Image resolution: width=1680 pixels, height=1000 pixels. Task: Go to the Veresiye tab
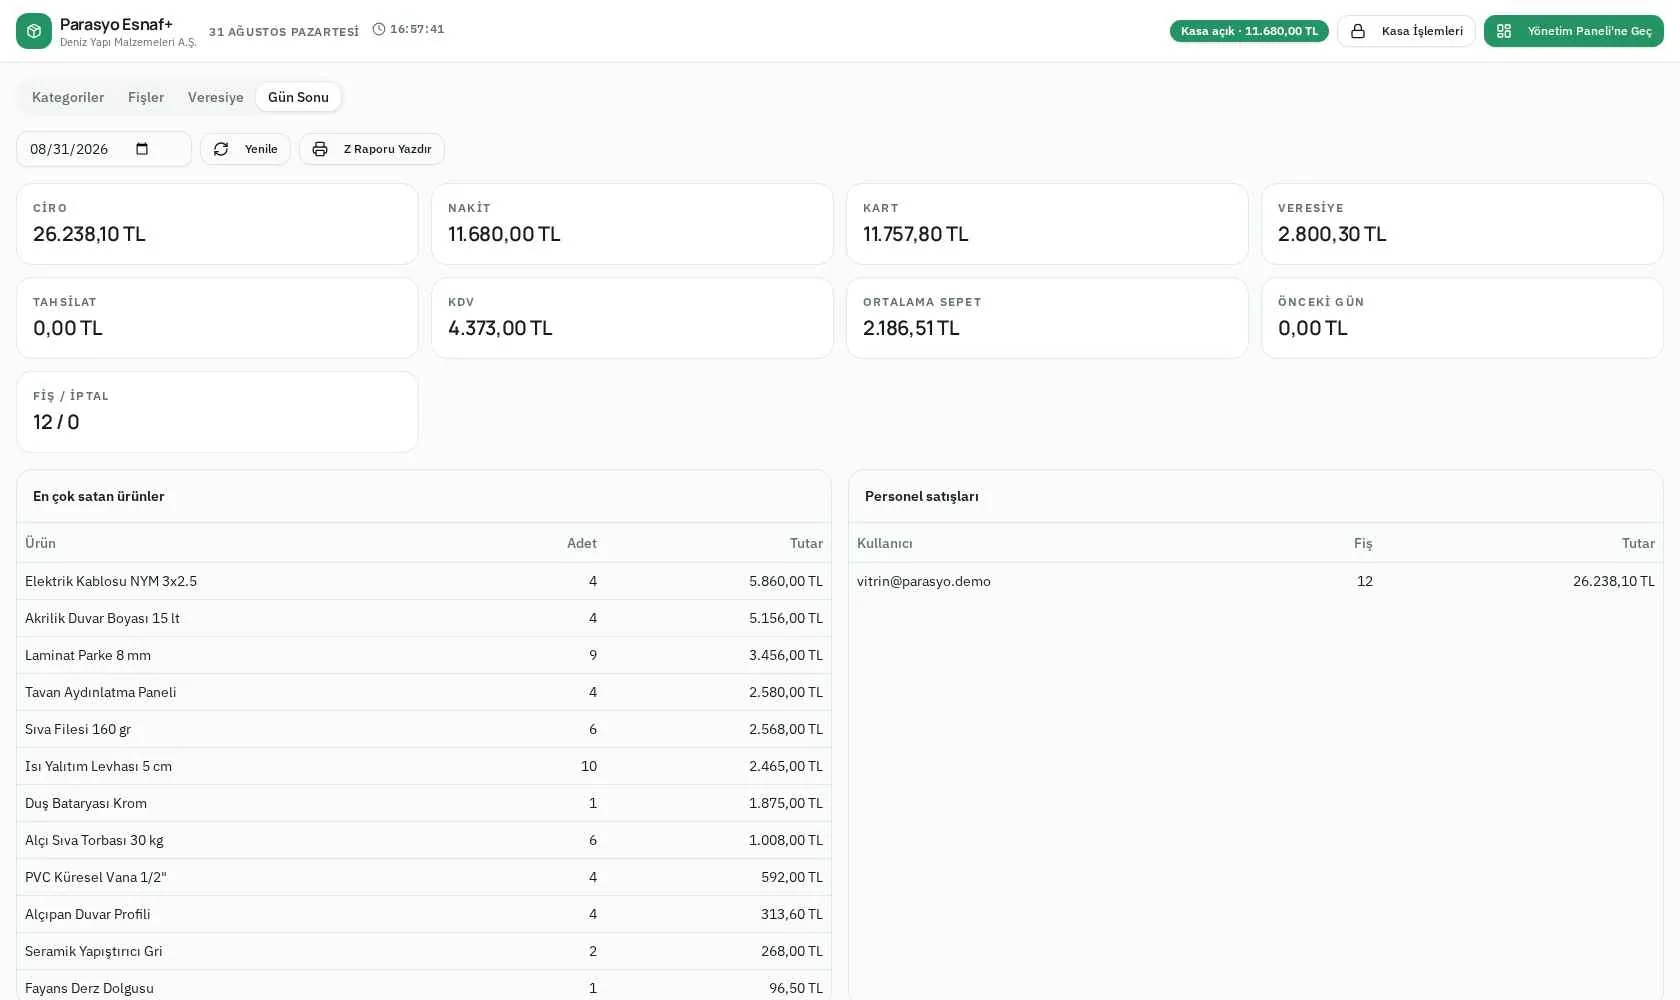point(216,97)
